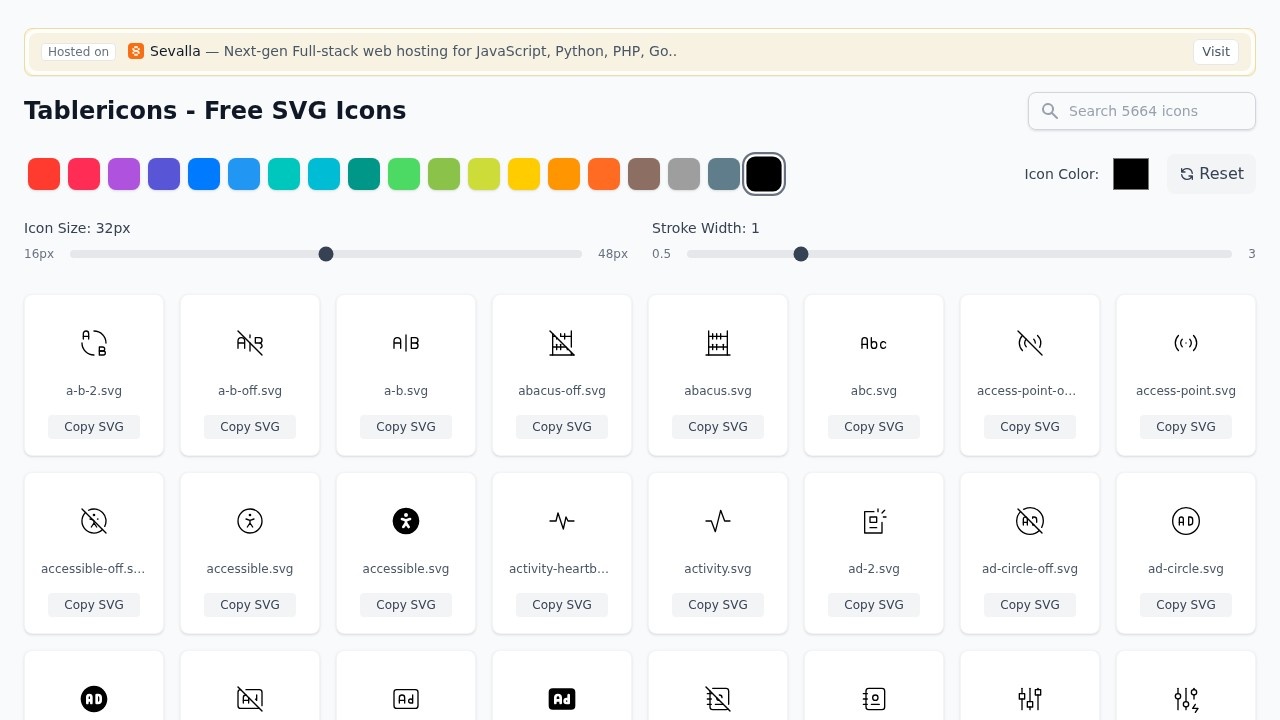Choose the red color swatch

point(44,174)
